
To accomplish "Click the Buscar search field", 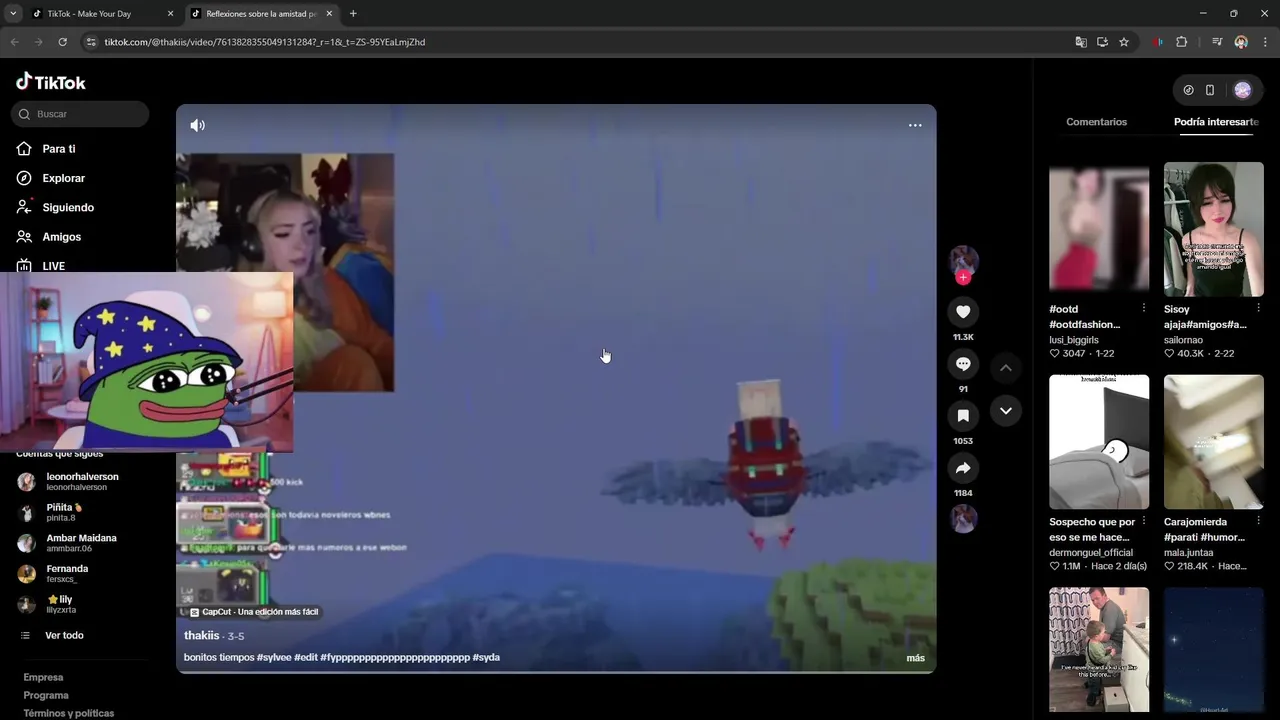I will click(80, 114).
